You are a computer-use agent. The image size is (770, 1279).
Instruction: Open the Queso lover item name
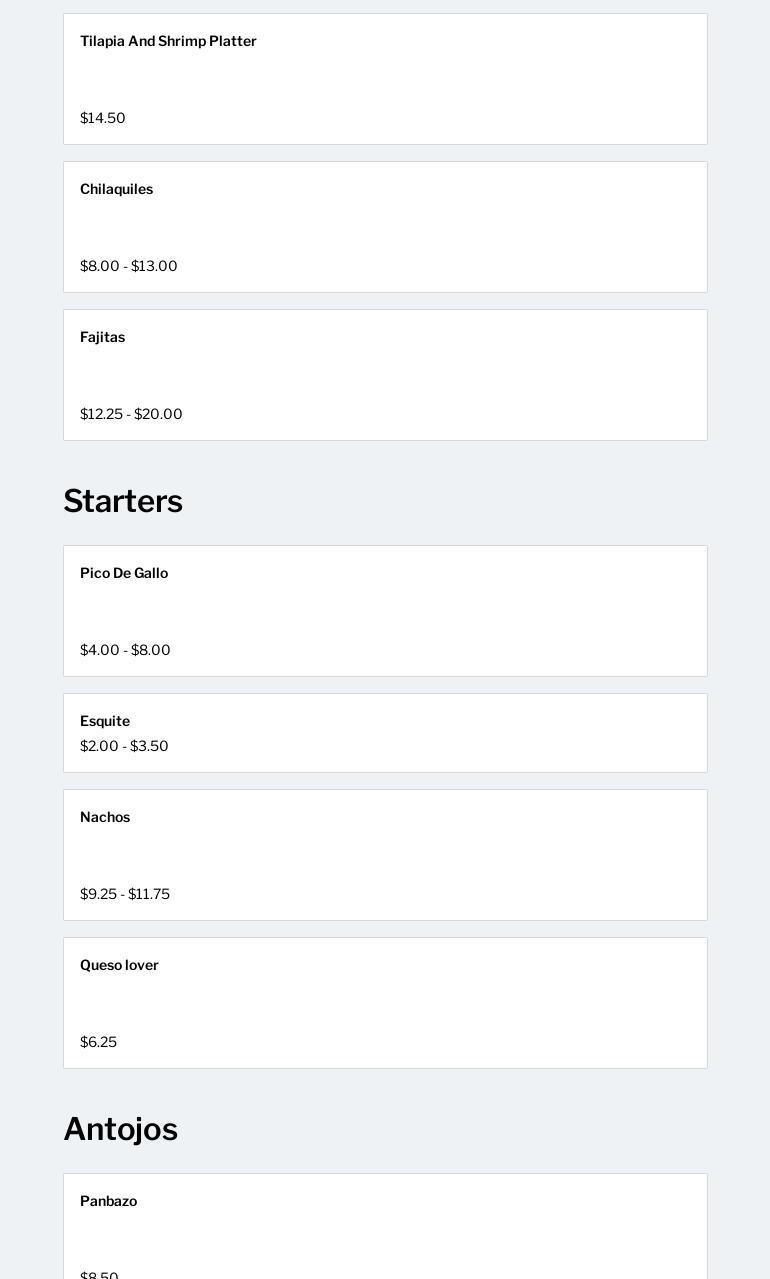click(119, 965)
